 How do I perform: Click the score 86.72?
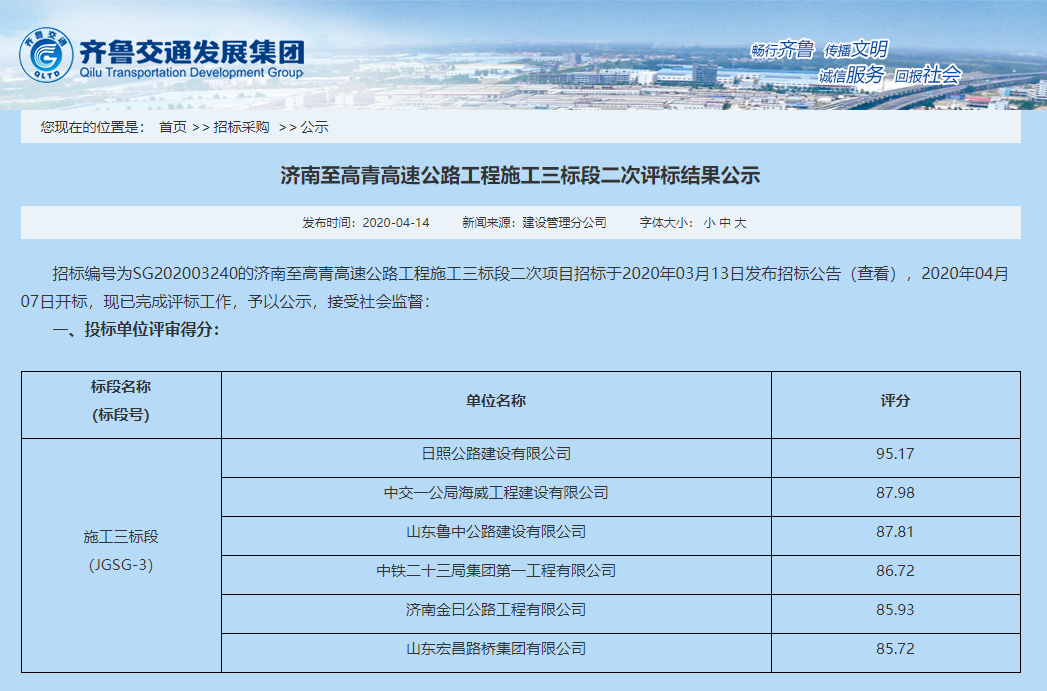(895, 571)
